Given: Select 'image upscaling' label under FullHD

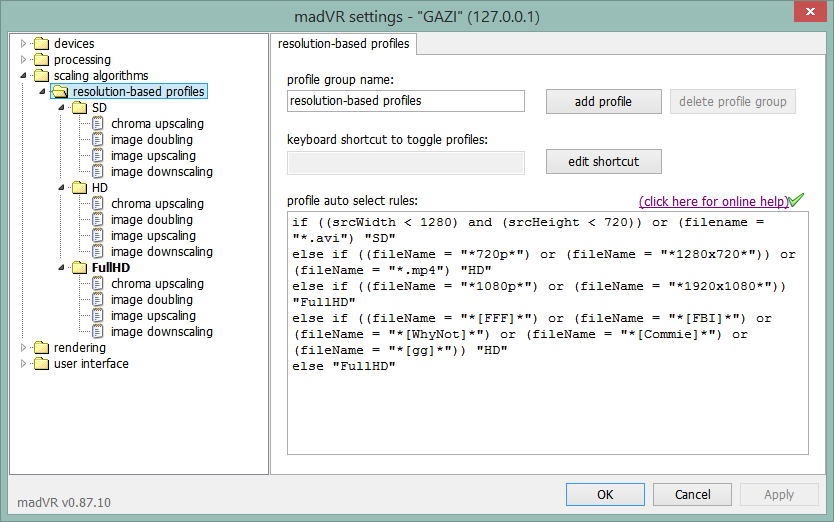Looking at the screenshot, I should click(153, 316).
